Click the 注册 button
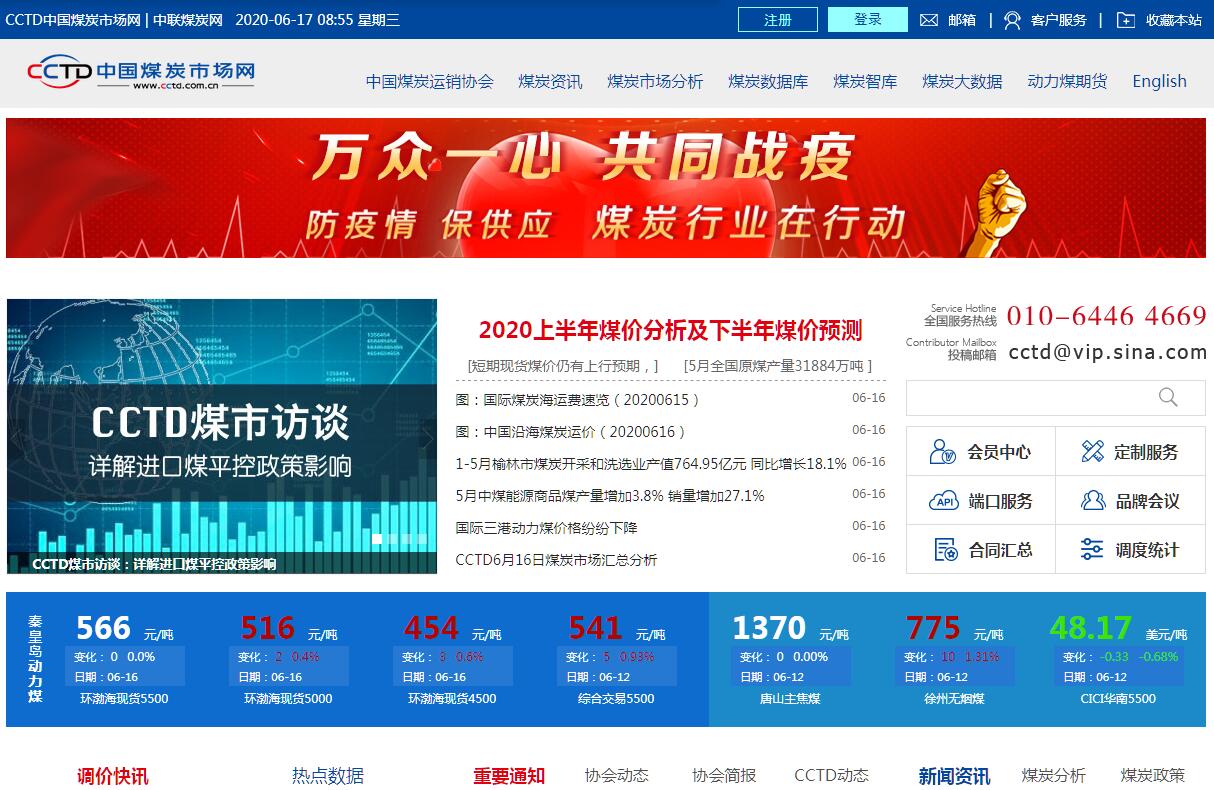 pos(777,20)
